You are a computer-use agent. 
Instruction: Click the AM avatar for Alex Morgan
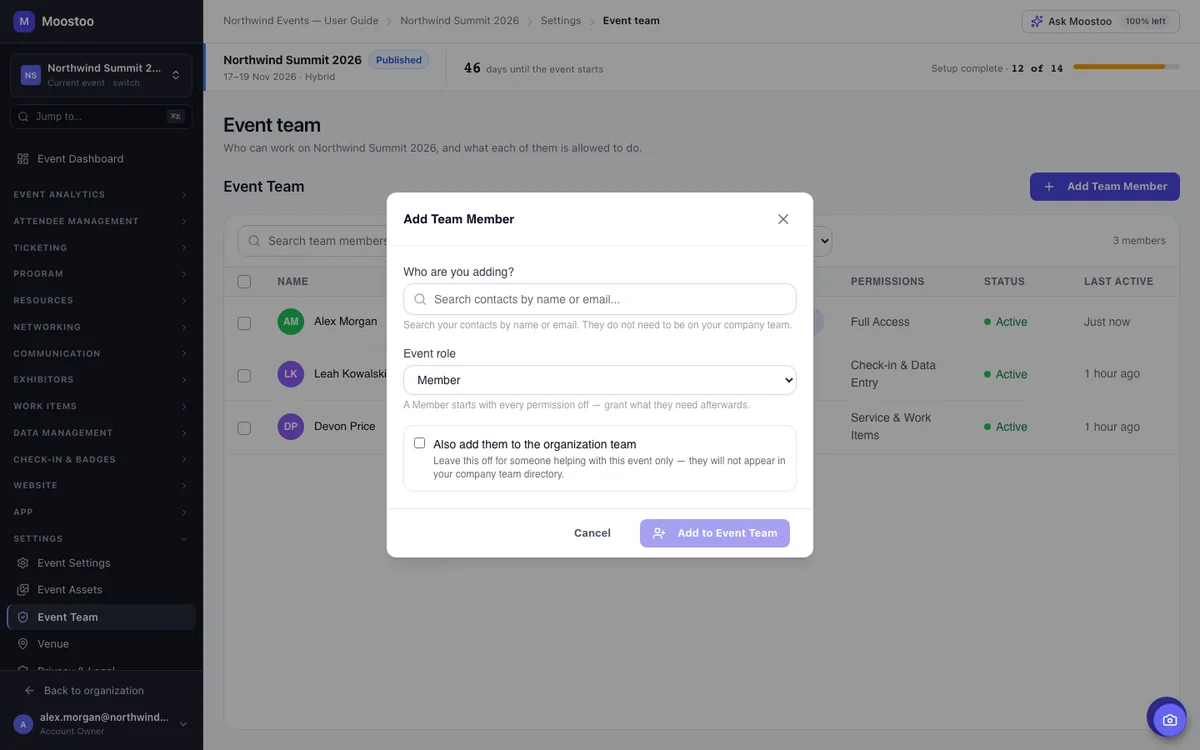pyautogui.click(x=290, y=322)
